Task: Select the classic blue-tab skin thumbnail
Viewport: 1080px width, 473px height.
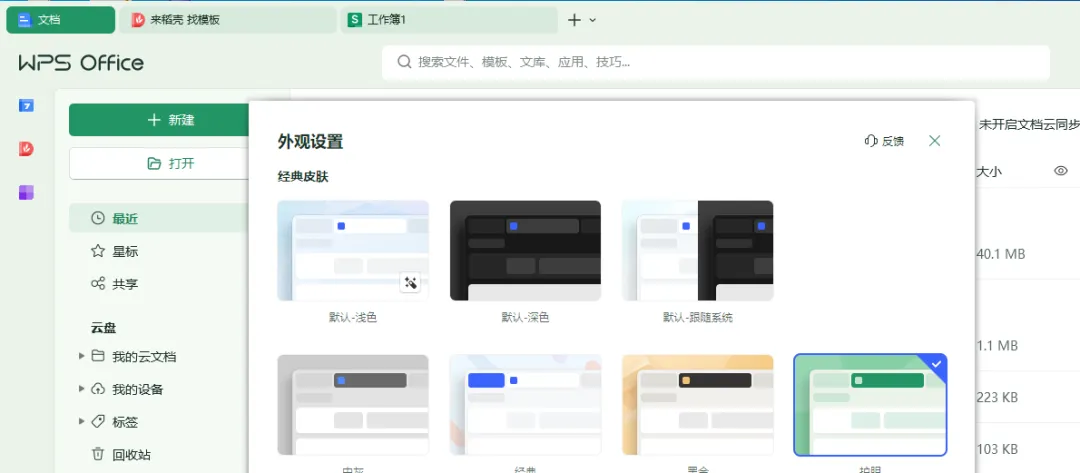Action: coord(525,405)
